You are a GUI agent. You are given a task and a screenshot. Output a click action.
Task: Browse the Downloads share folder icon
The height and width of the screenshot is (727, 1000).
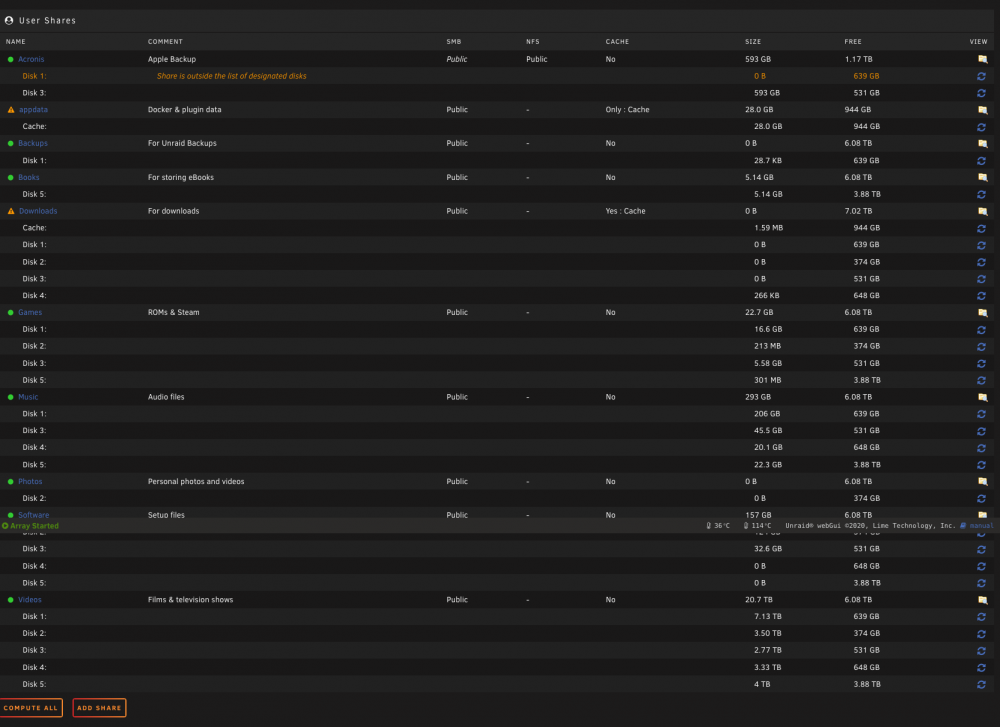[982, 211]
